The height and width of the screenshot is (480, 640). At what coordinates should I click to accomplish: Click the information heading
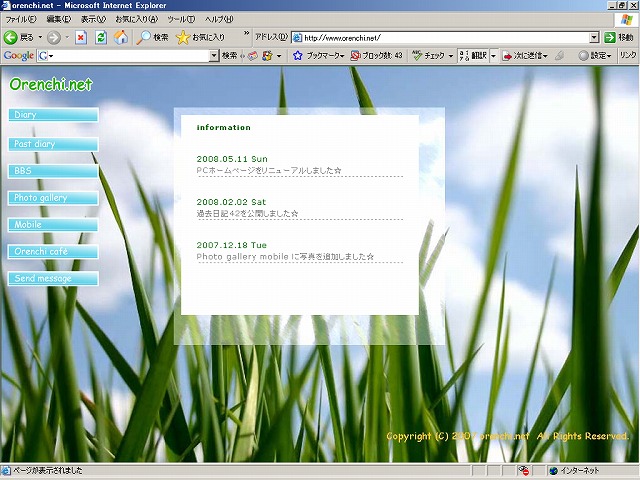224,127
